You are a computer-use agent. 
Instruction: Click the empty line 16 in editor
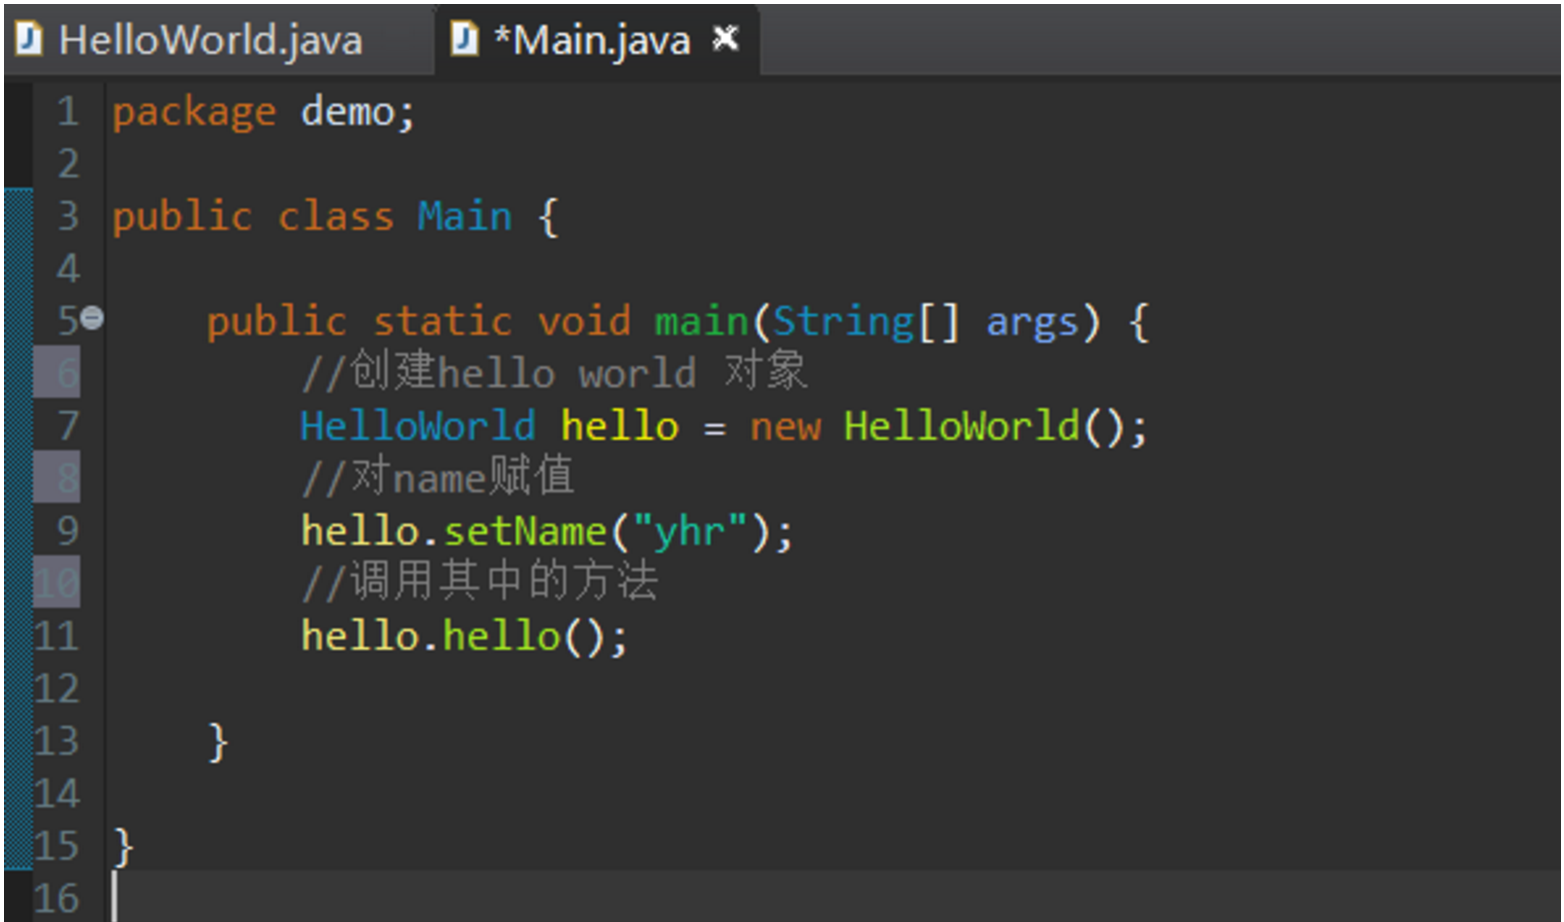point(600,897)
